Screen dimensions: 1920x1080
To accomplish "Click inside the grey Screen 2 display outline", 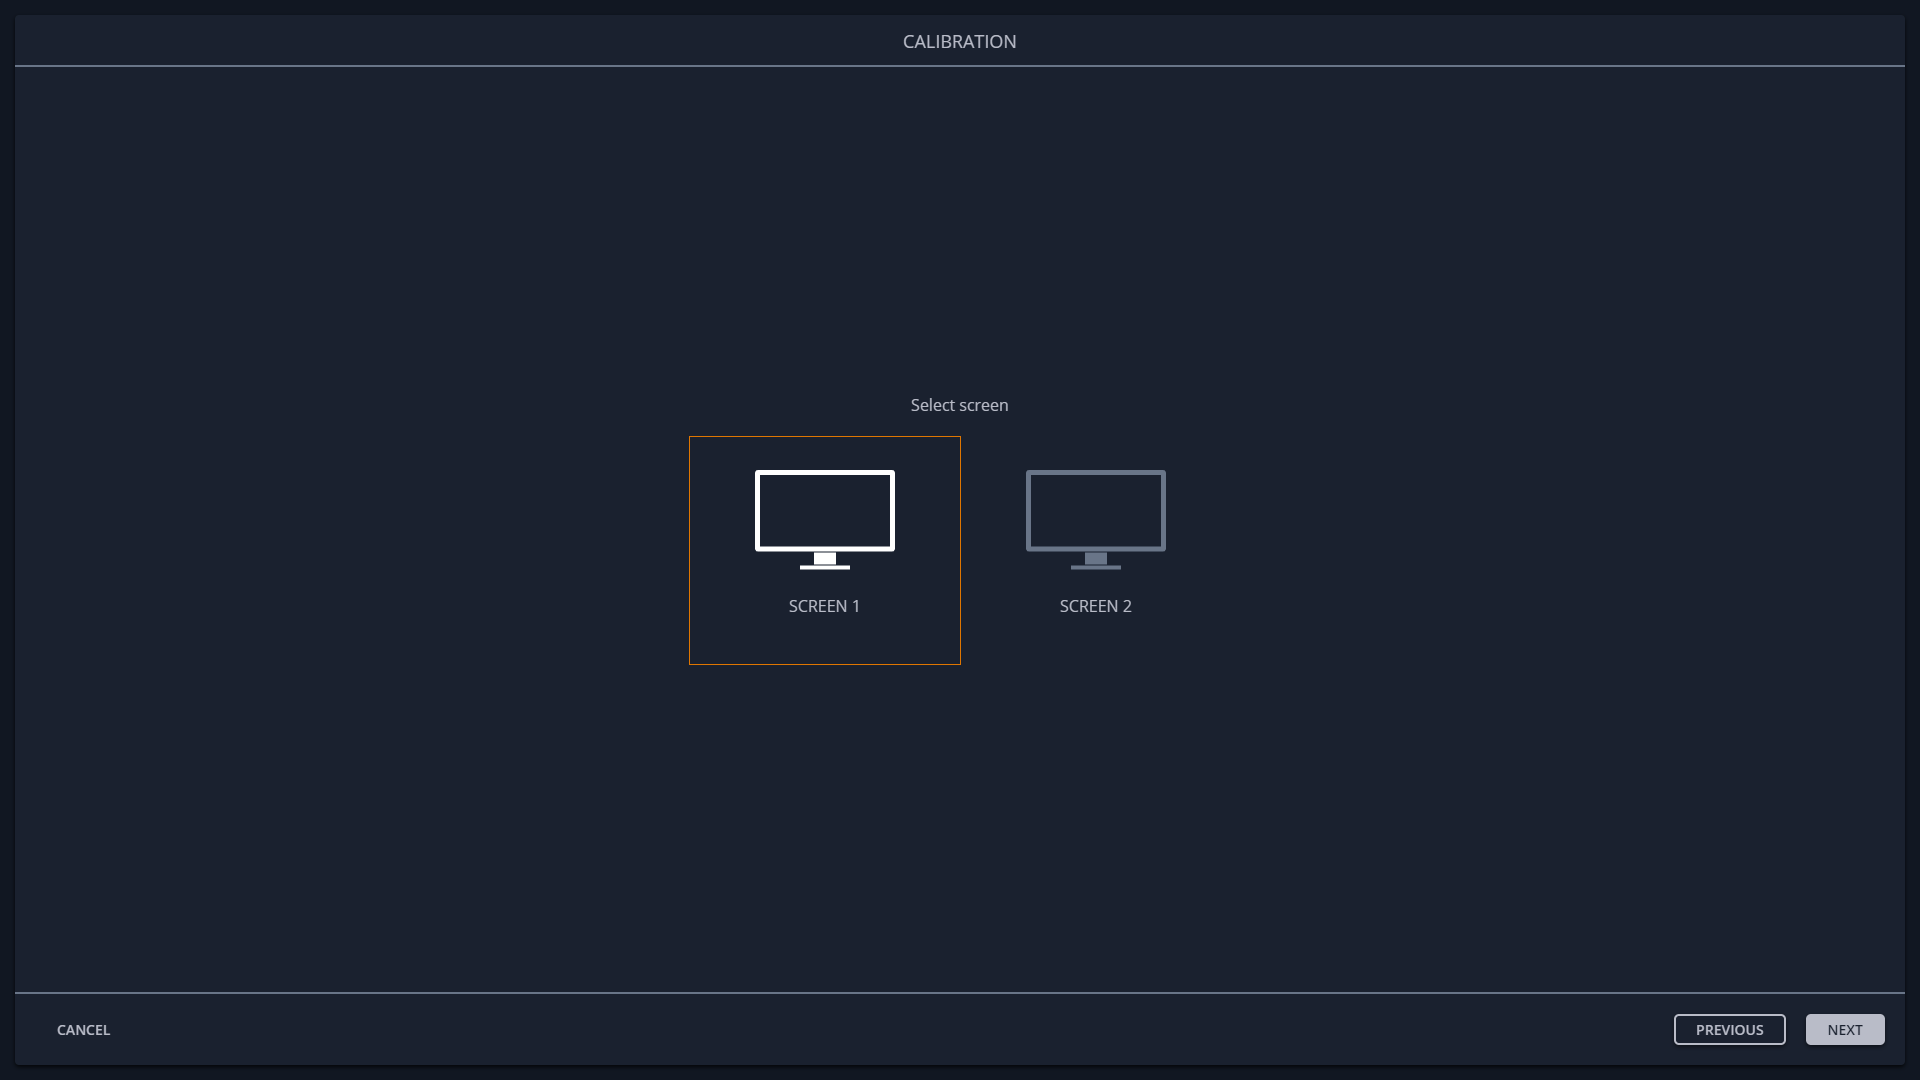I will click(1095, 510).
